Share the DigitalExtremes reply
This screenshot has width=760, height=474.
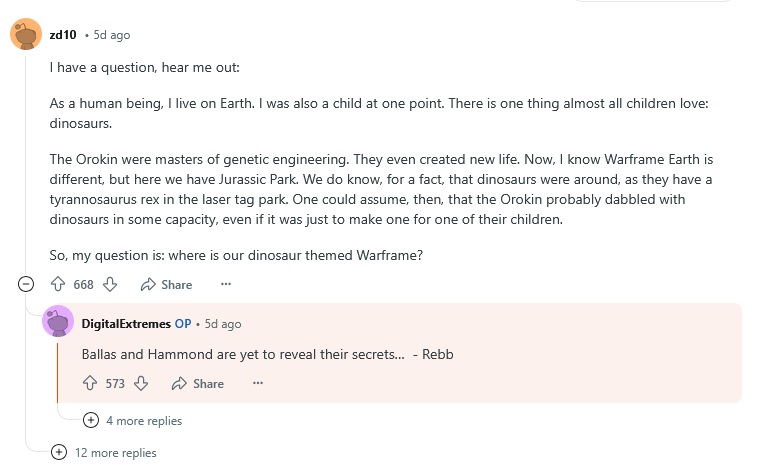click(198, 383)
